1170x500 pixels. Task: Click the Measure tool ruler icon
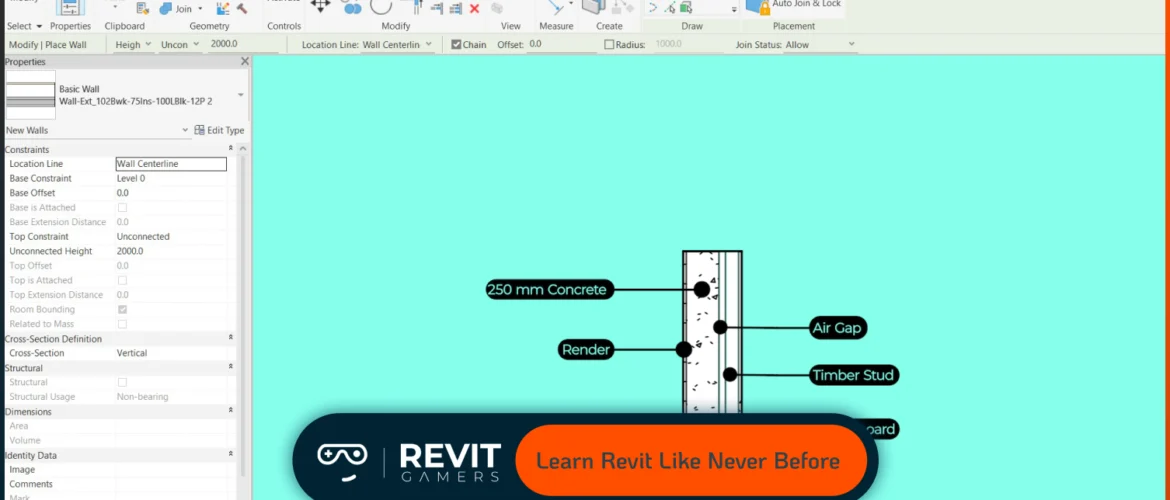click(554, 7)
